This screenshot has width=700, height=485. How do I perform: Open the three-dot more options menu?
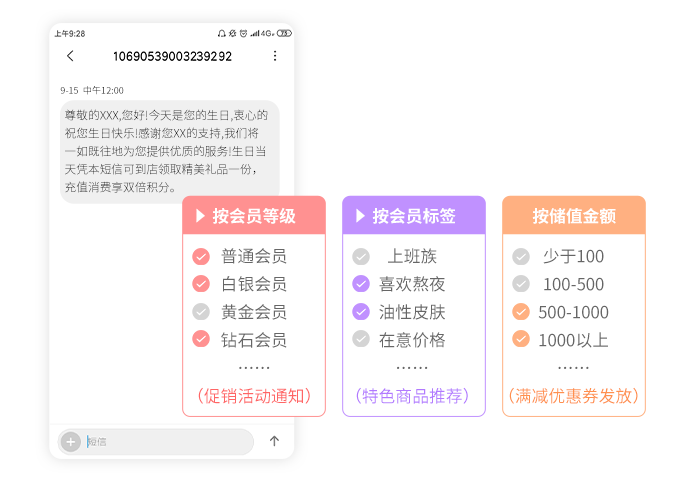click(275, 56)
